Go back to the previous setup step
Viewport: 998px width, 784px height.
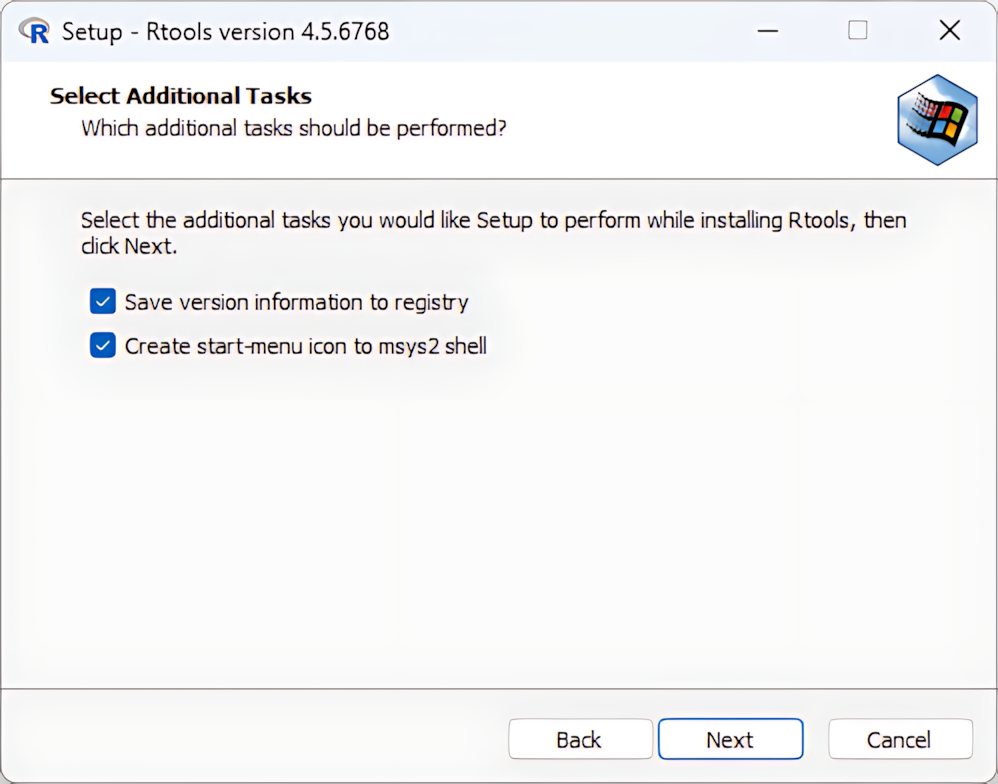coord(579,740)
